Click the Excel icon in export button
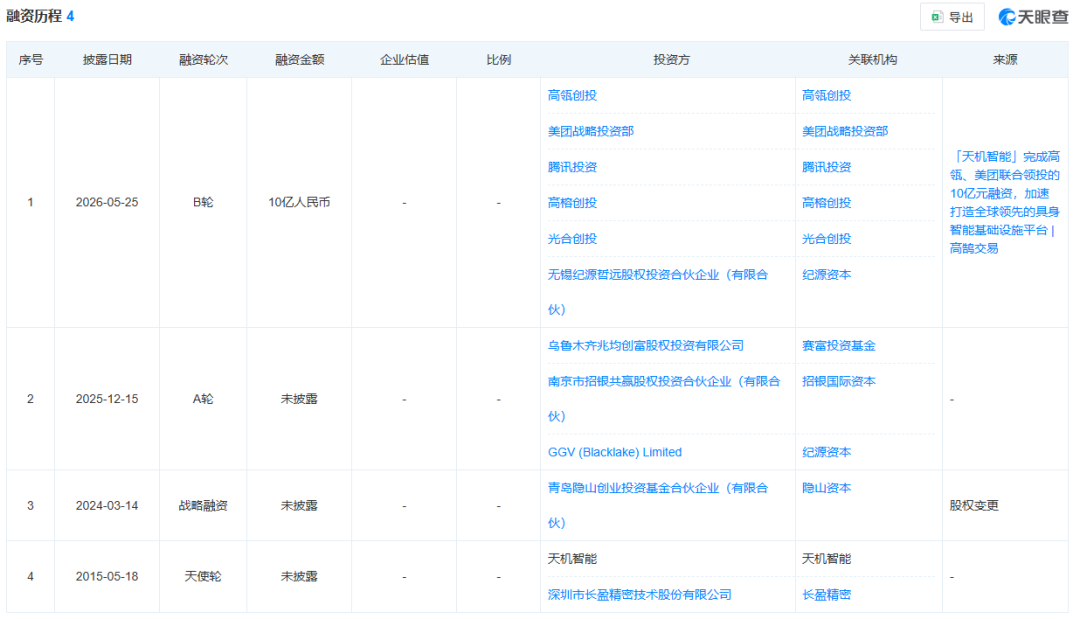The width and height of the screenshot is (1080, 619). (937, 17)
